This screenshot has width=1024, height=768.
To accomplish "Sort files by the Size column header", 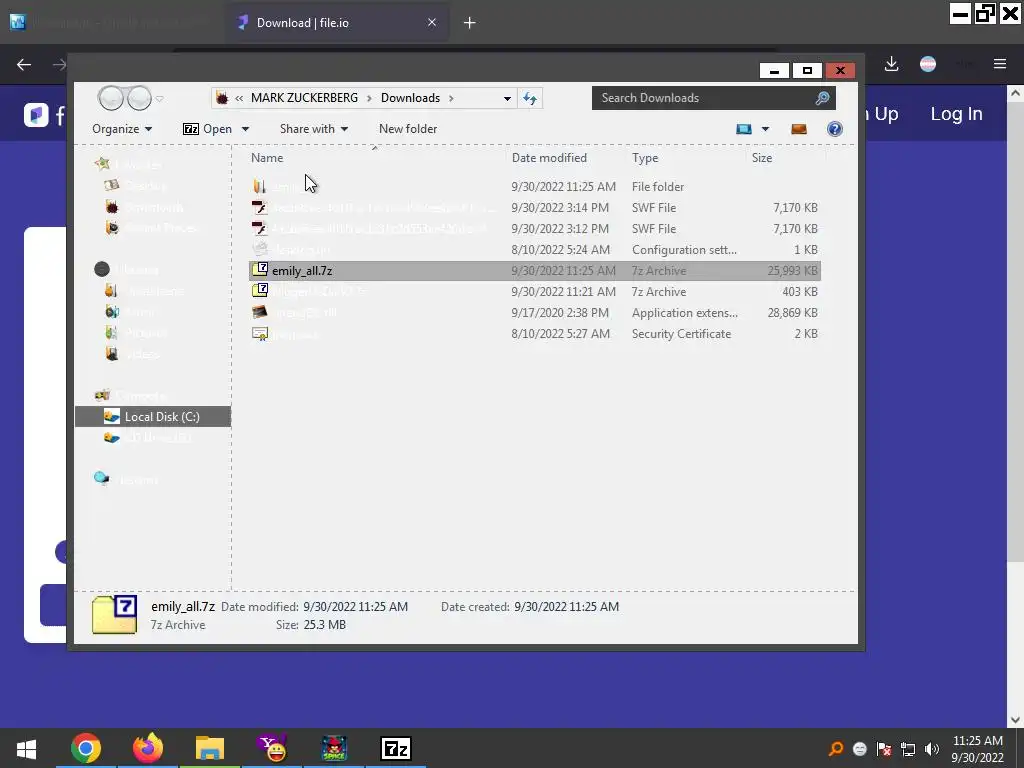I will point(786,157).
